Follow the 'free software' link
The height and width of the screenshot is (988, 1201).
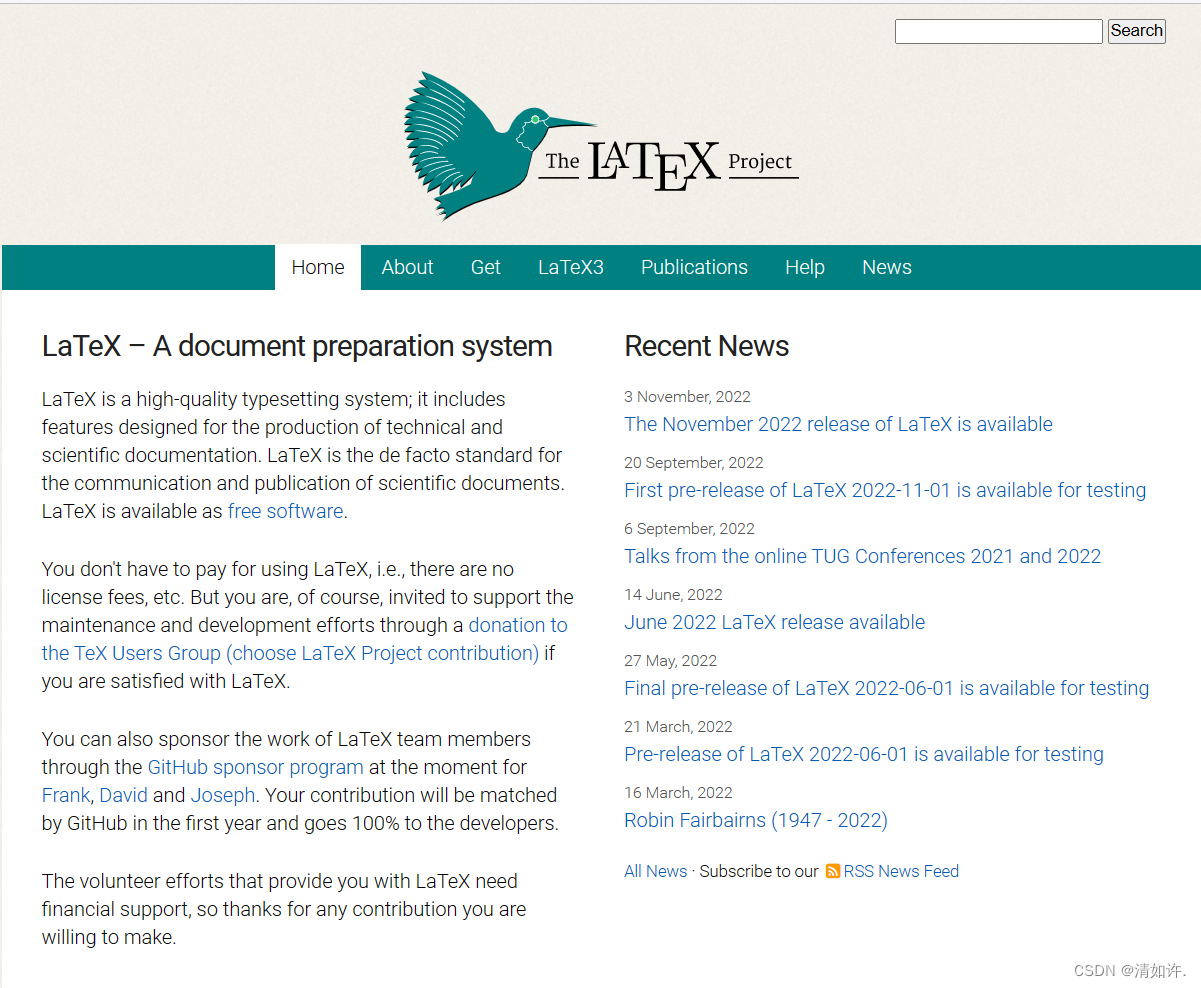(x=285, y=511)
